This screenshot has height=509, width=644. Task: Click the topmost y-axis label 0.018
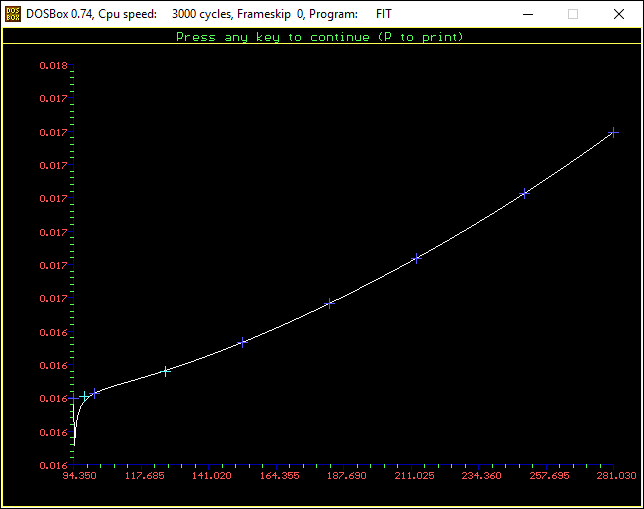pyautogui.click(x=53, y=66)
